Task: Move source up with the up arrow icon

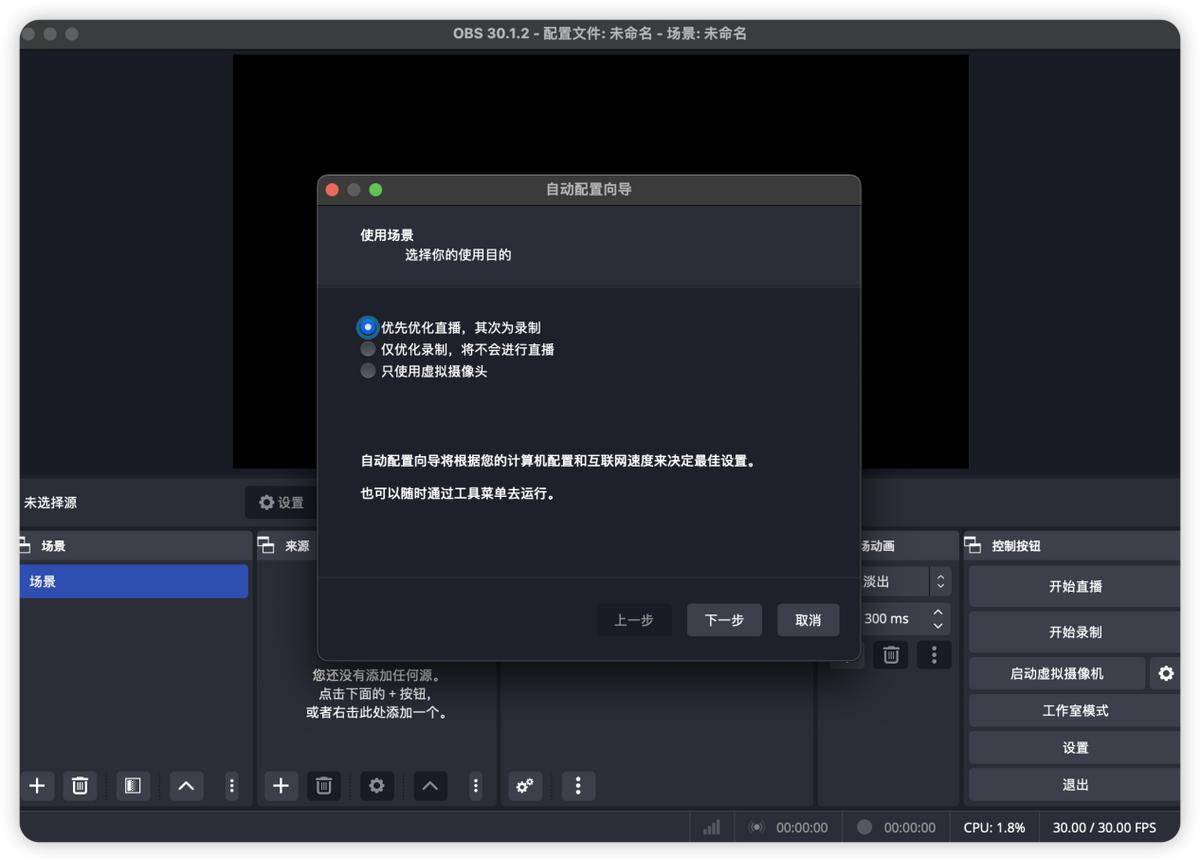Action: point(429,786)
